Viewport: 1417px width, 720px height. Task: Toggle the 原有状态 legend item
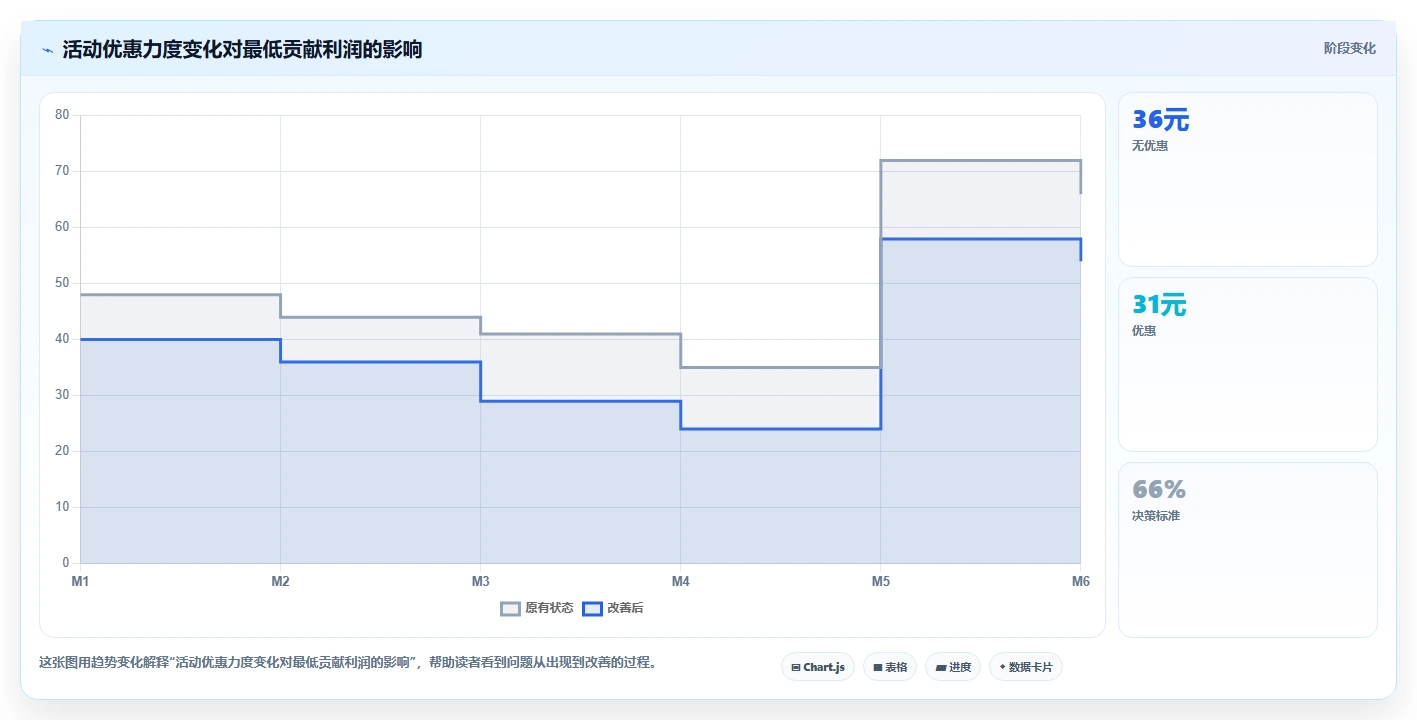(x=537, y=608)
